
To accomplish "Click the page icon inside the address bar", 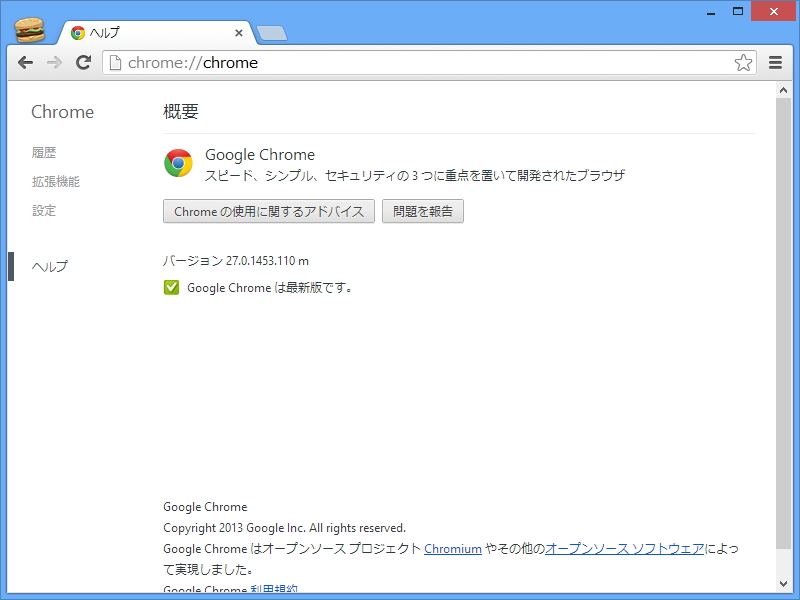I will (x=117, y=62).
